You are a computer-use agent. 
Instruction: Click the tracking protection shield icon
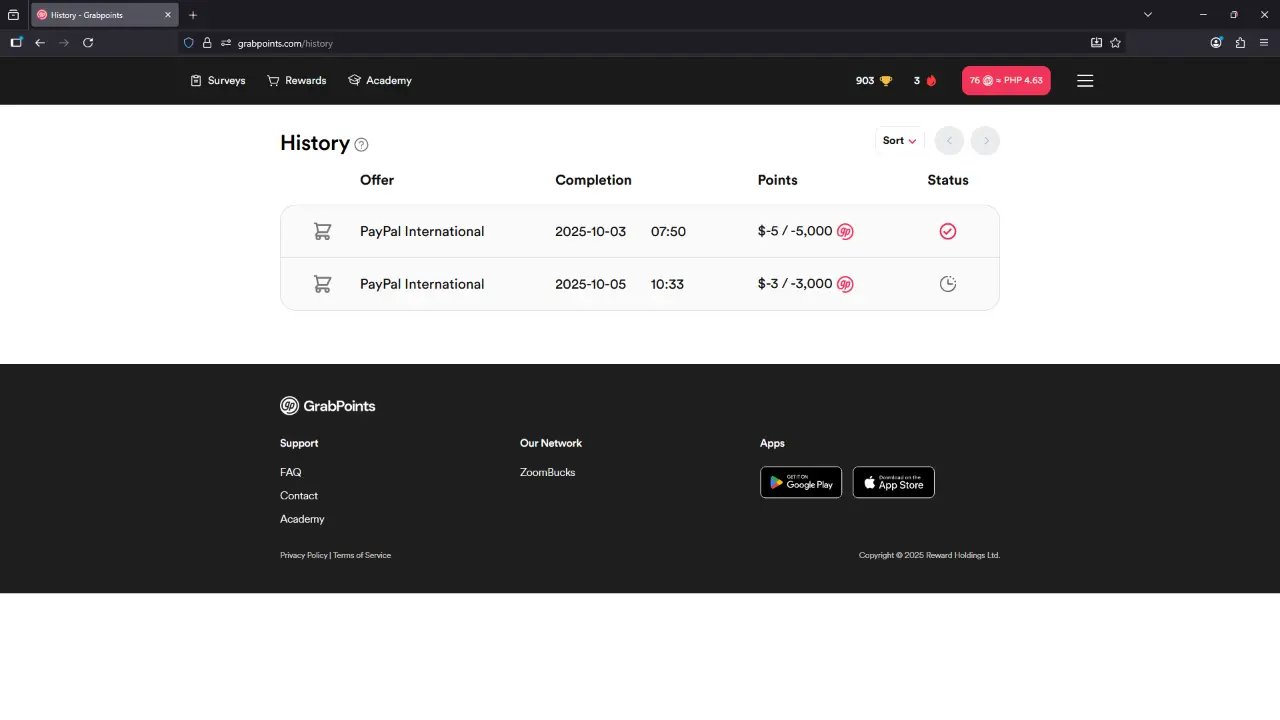(x=188, y=43)
